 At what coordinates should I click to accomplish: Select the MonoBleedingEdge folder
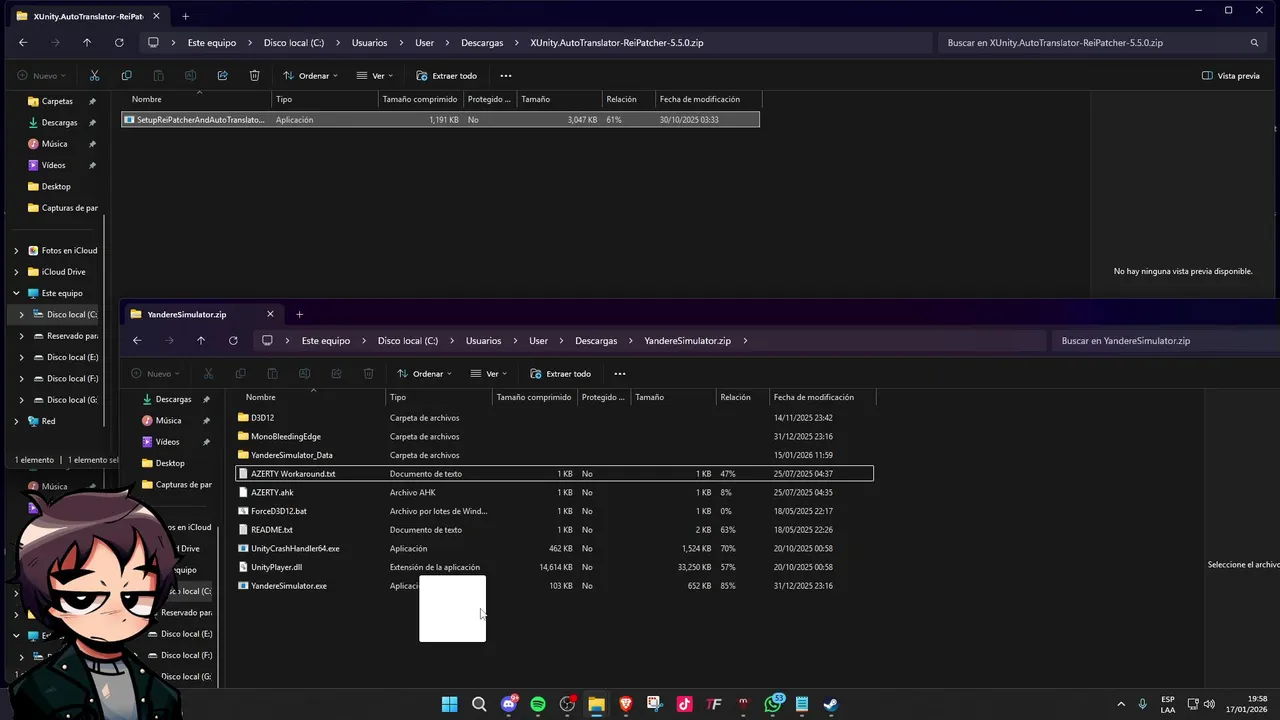pyautogui.click(x=555, y=436)
